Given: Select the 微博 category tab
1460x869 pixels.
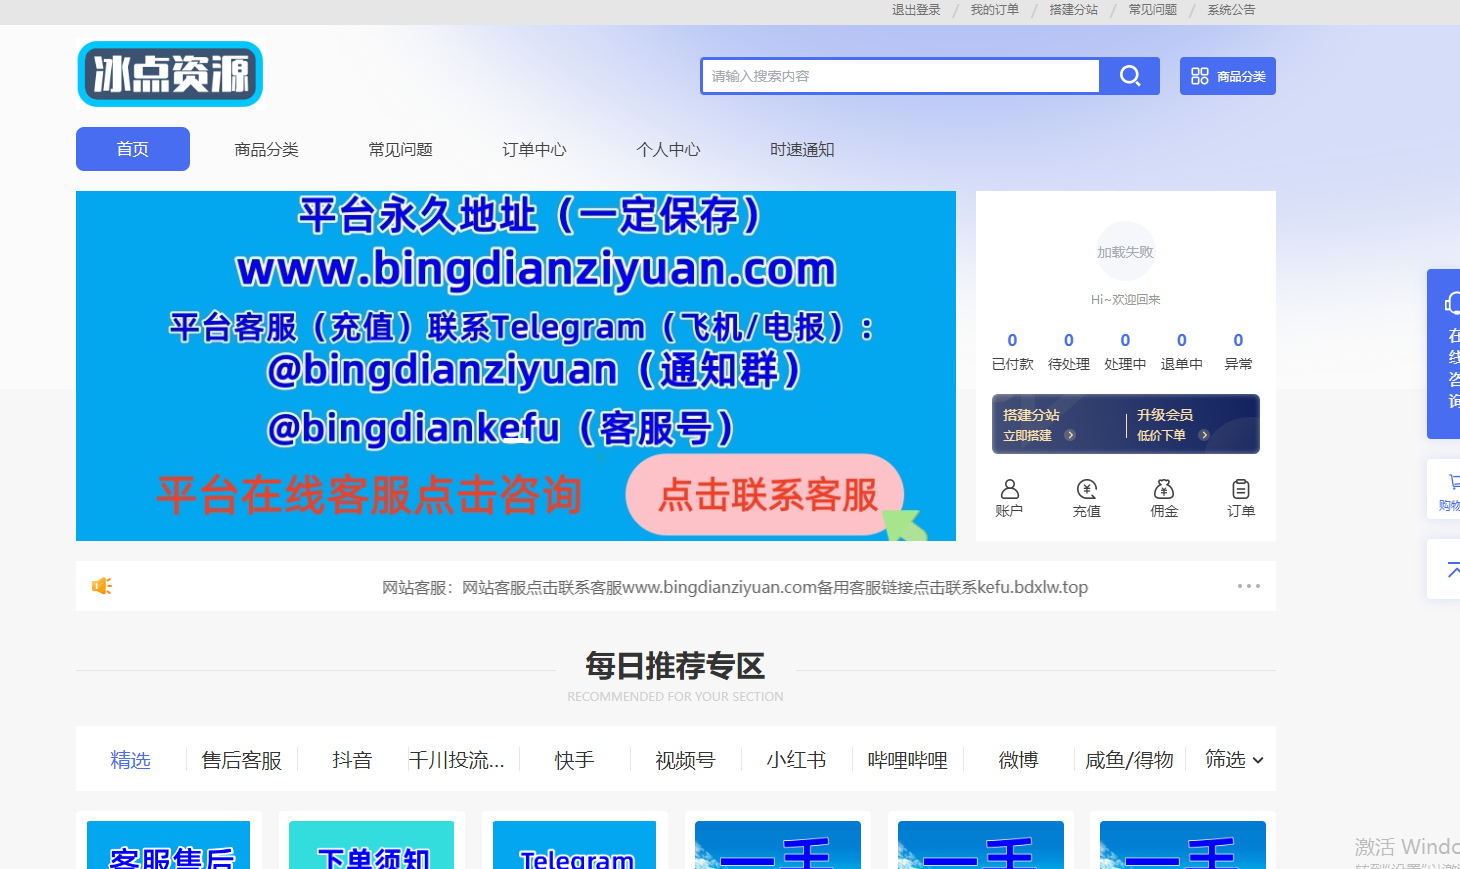Looking at the screenshot, I should click(1018, 760).
